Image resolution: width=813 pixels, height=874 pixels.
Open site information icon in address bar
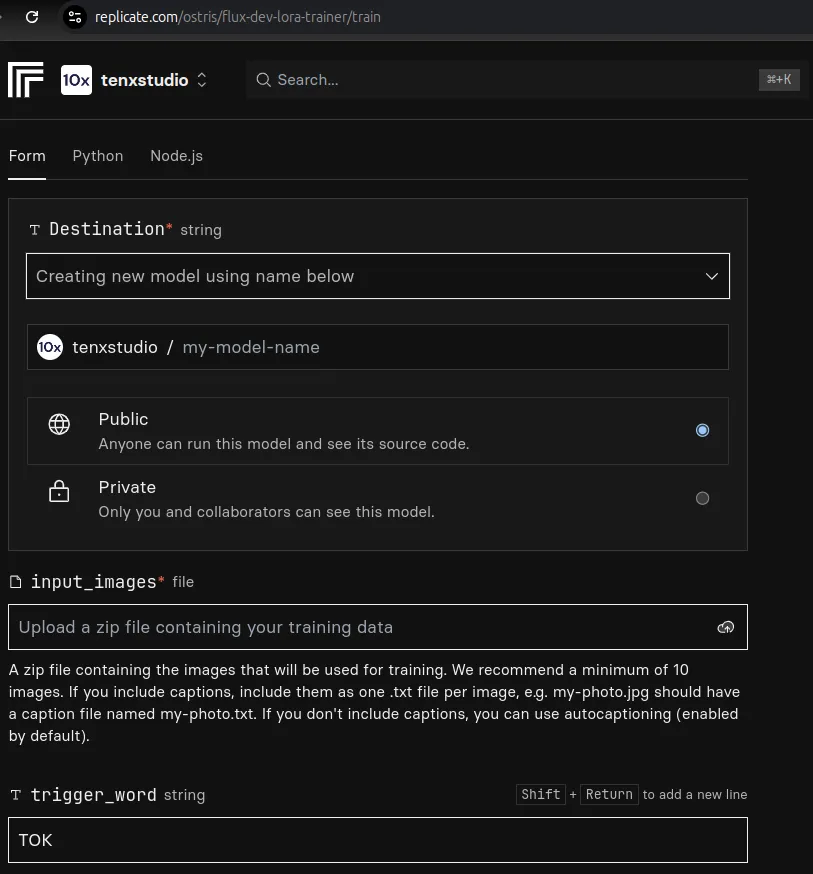point(75,17)
